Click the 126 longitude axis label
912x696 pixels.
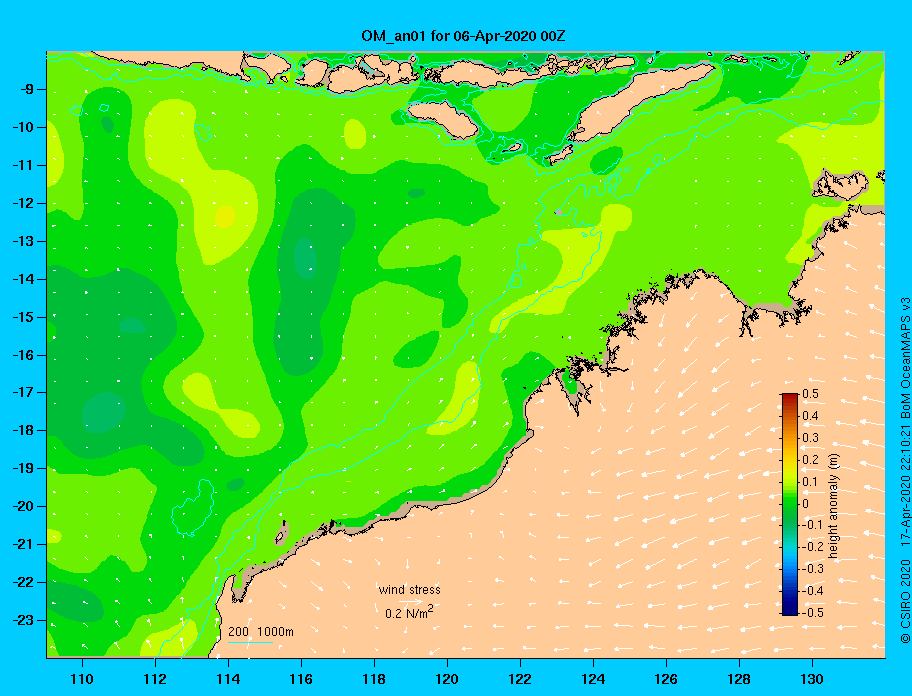(666, 679)
